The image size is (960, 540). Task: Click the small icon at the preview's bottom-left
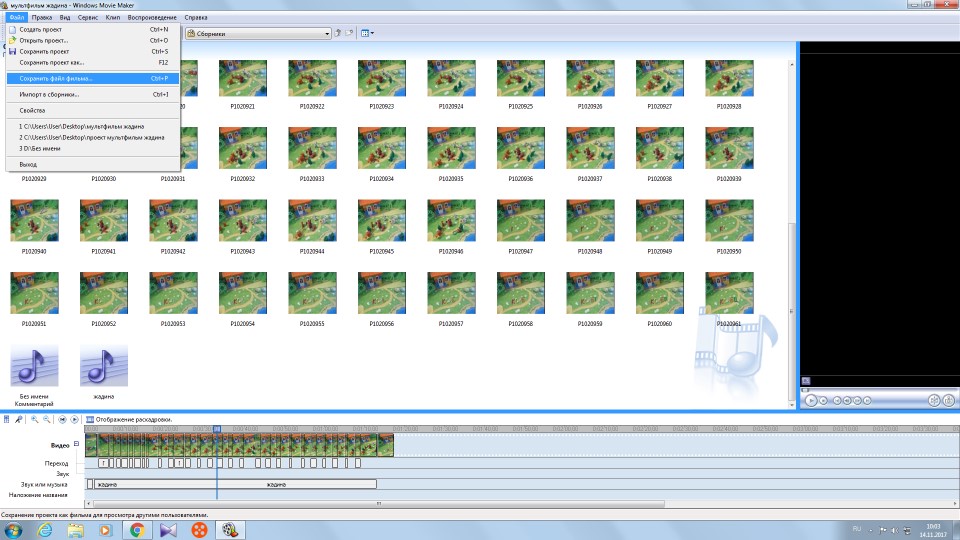coord(806,381)
